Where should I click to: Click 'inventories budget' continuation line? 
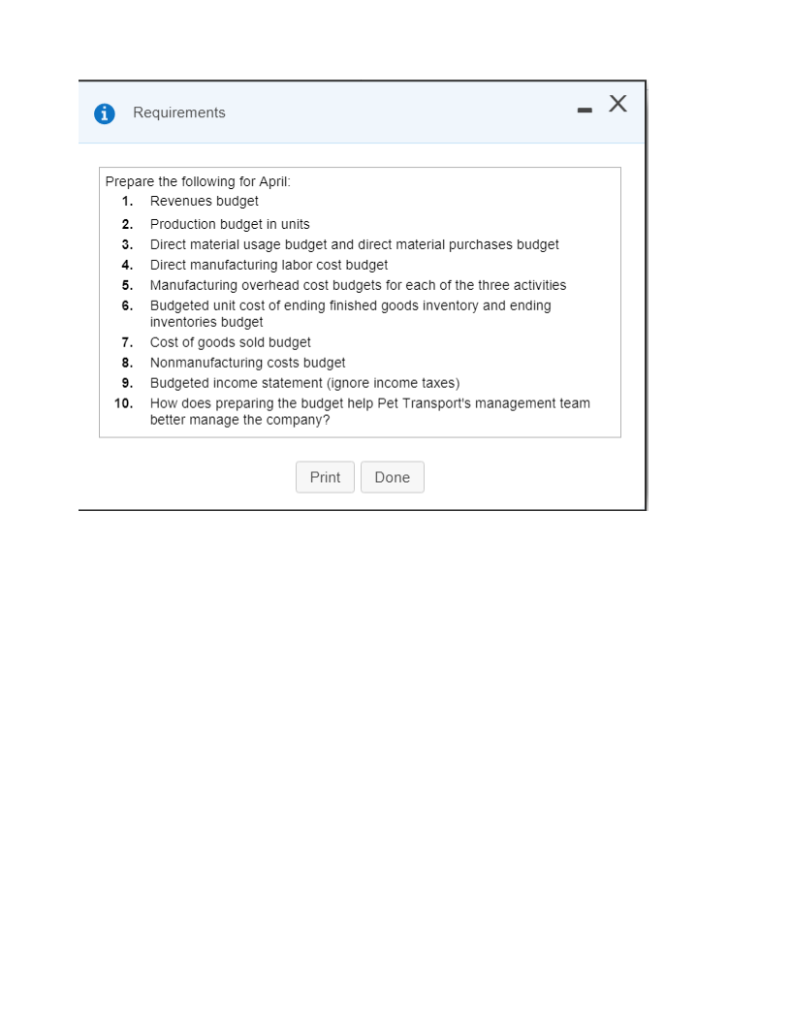(206, 322)
